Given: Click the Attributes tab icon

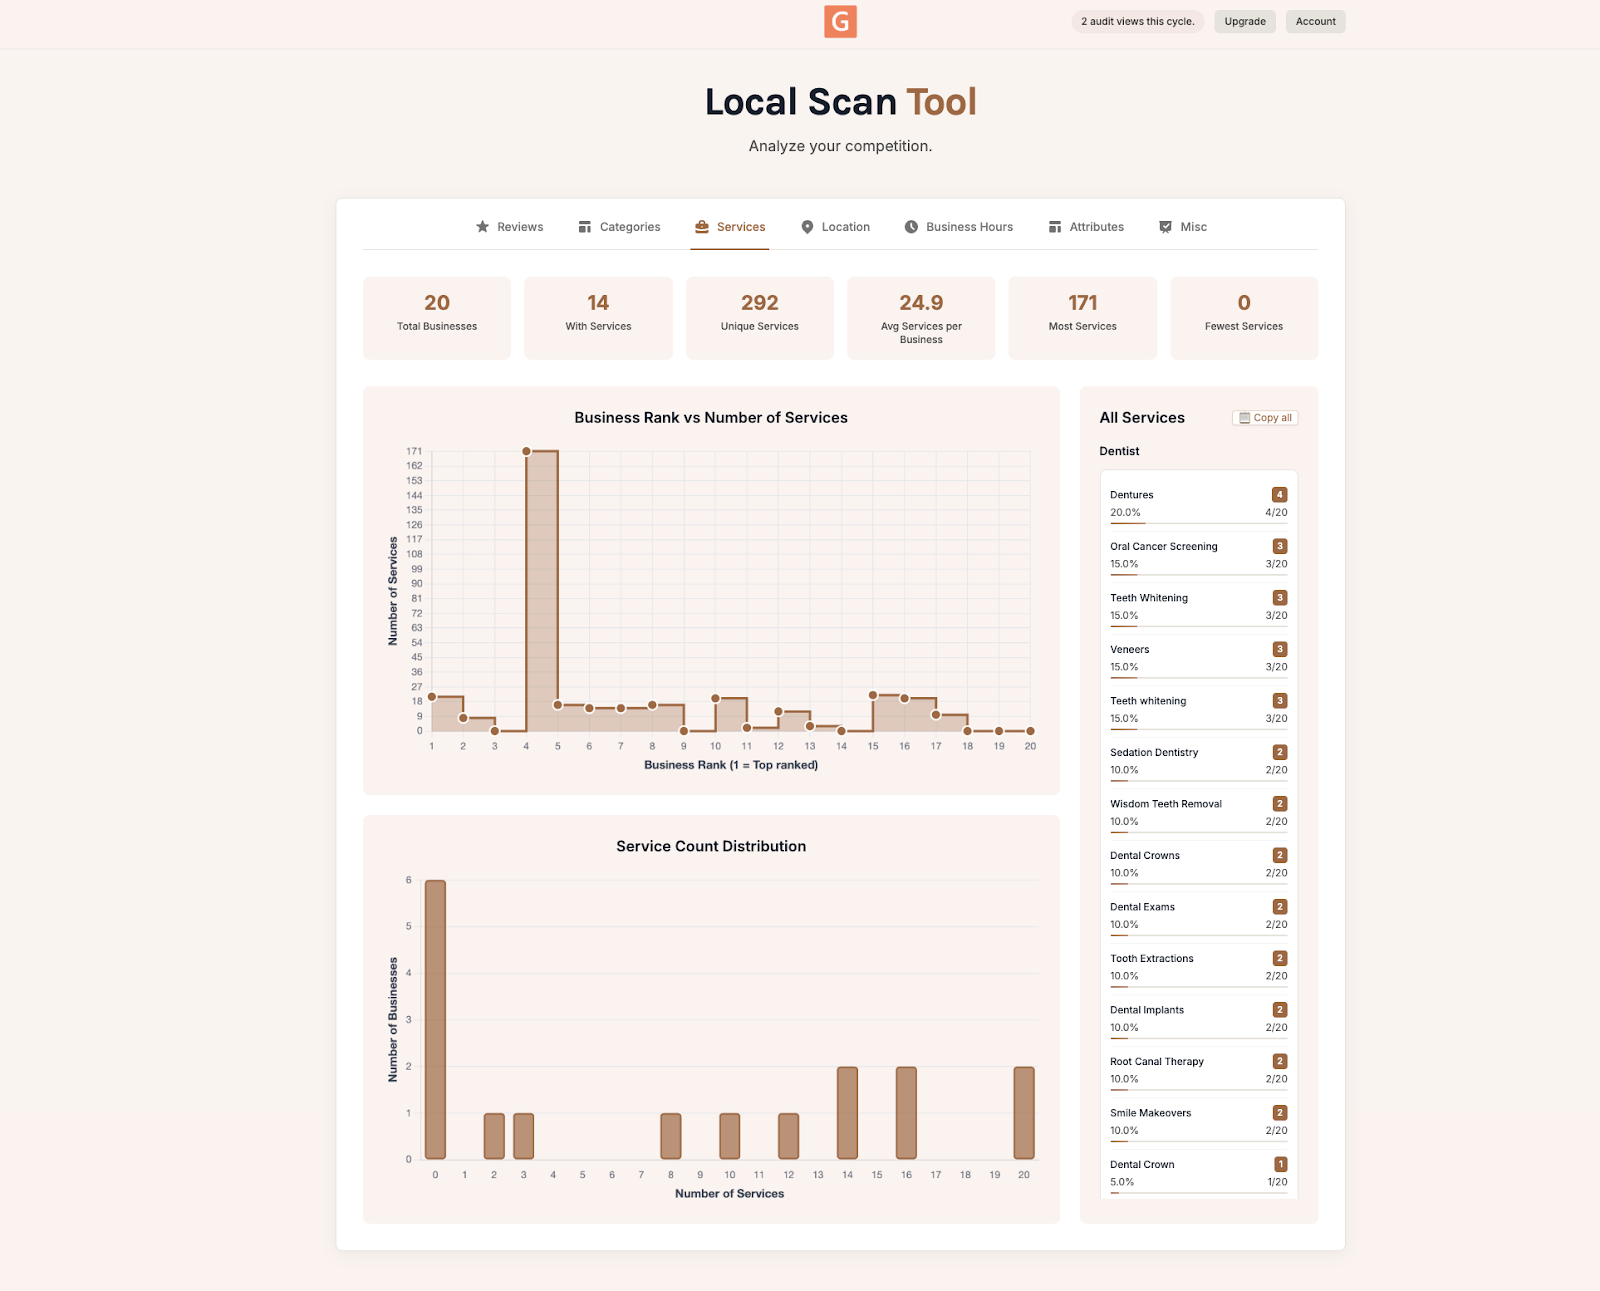Looking at the screenshot, I should (x=1055, y=227).
